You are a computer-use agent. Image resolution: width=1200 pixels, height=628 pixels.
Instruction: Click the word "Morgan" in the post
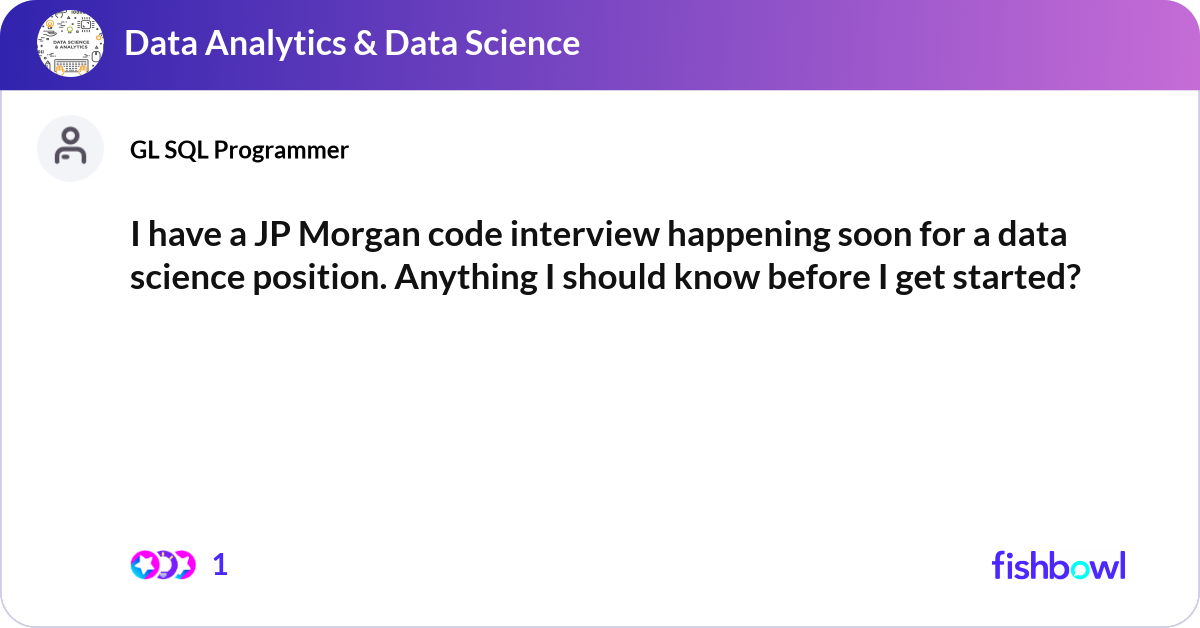346,236
